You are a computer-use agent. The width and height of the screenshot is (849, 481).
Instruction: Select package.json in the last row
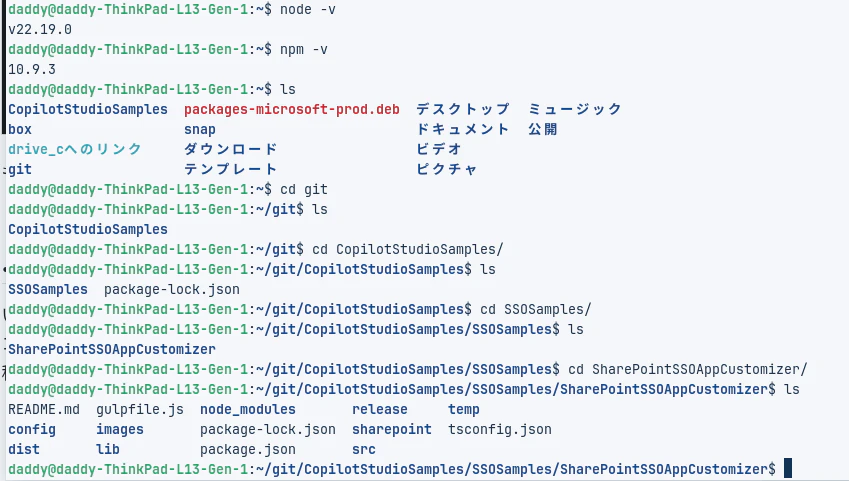point(247,450)
